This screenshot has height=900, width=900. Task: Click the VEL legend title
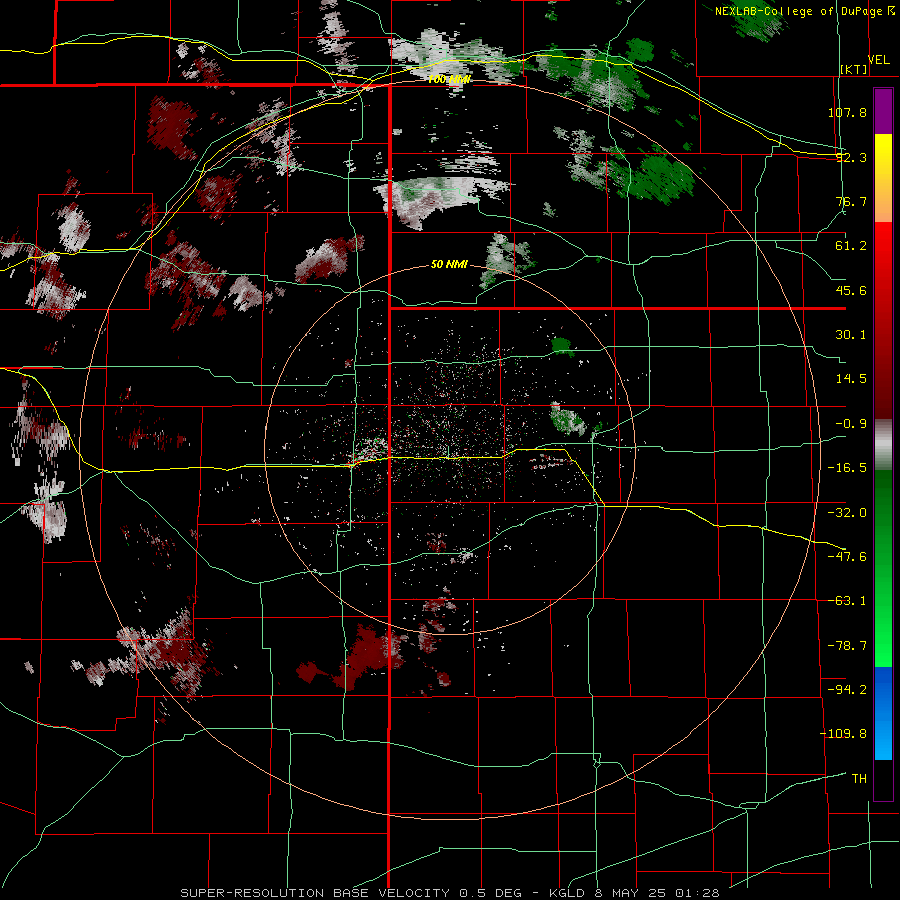click(878, 60)
